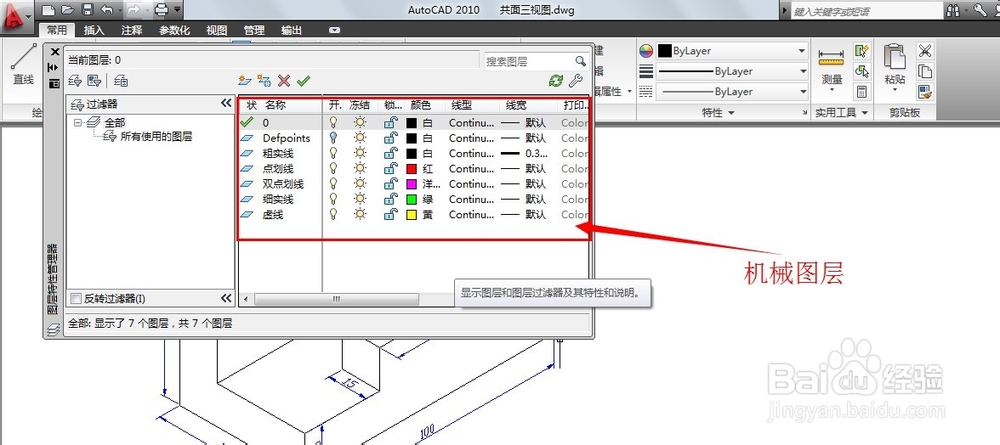
Task: Open layer manager palette properties icon
Action: pos(54,83)
